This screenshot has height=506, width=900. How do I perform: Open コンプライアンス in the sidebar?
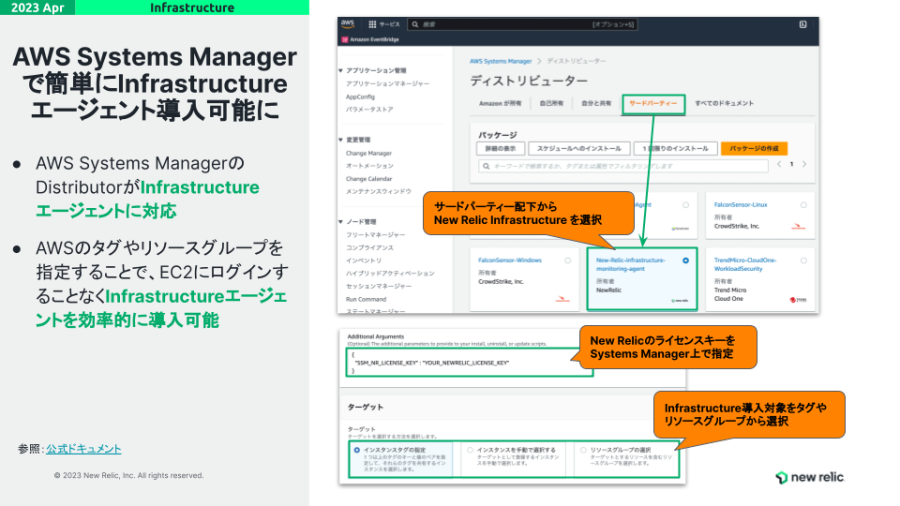(x=369, y=248)
